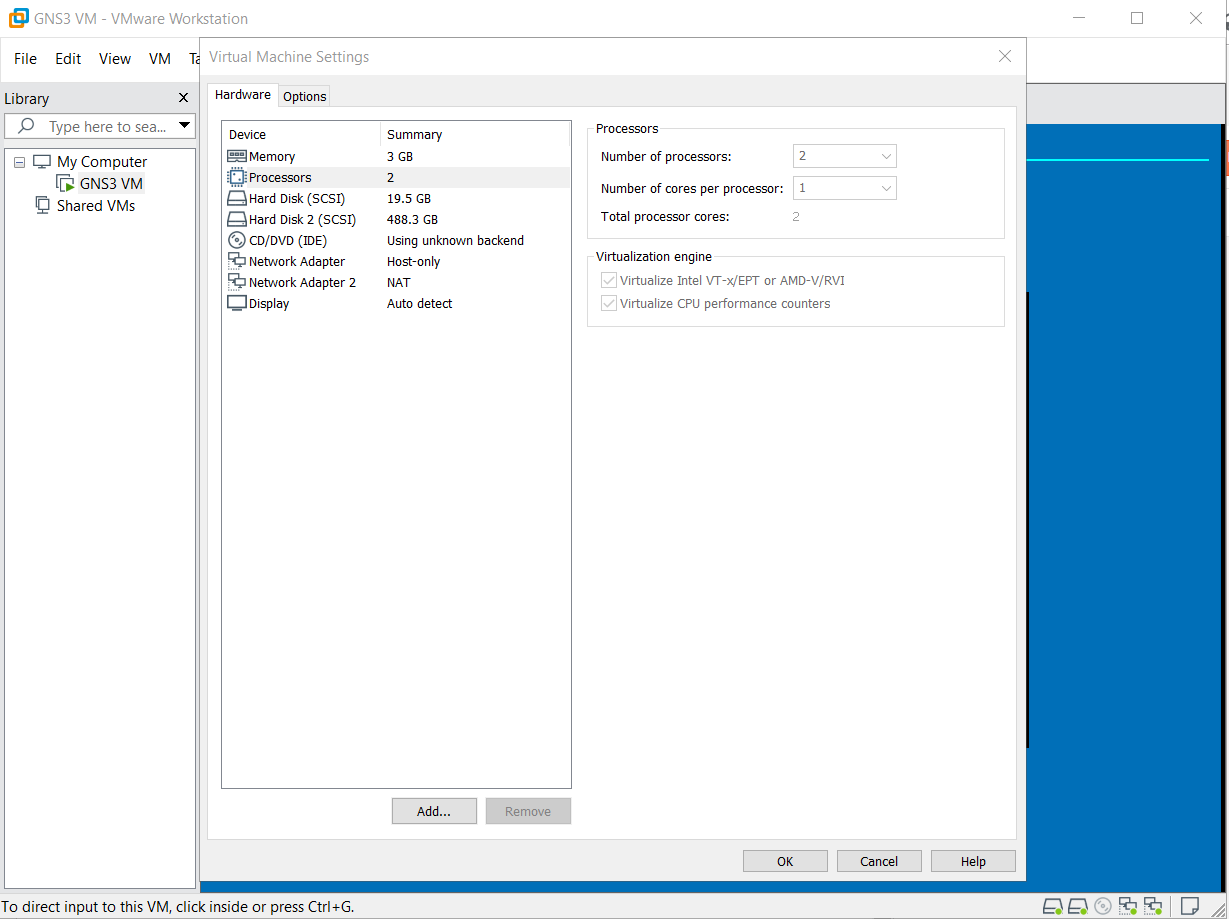Open the Number of processors dropdown
Screen dimensions: 1229x919
pyautogui.click(x=845, y=156)
